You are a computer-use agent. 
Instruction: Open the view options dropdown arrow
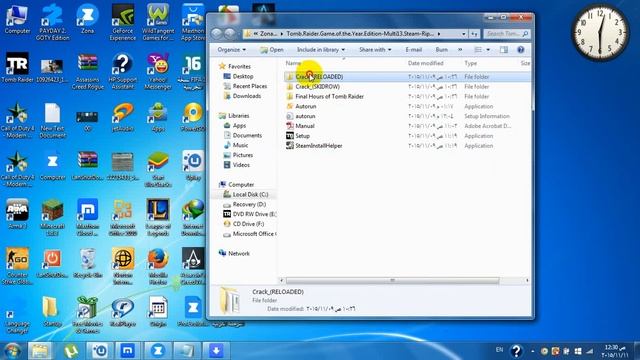tap(488, 50)
